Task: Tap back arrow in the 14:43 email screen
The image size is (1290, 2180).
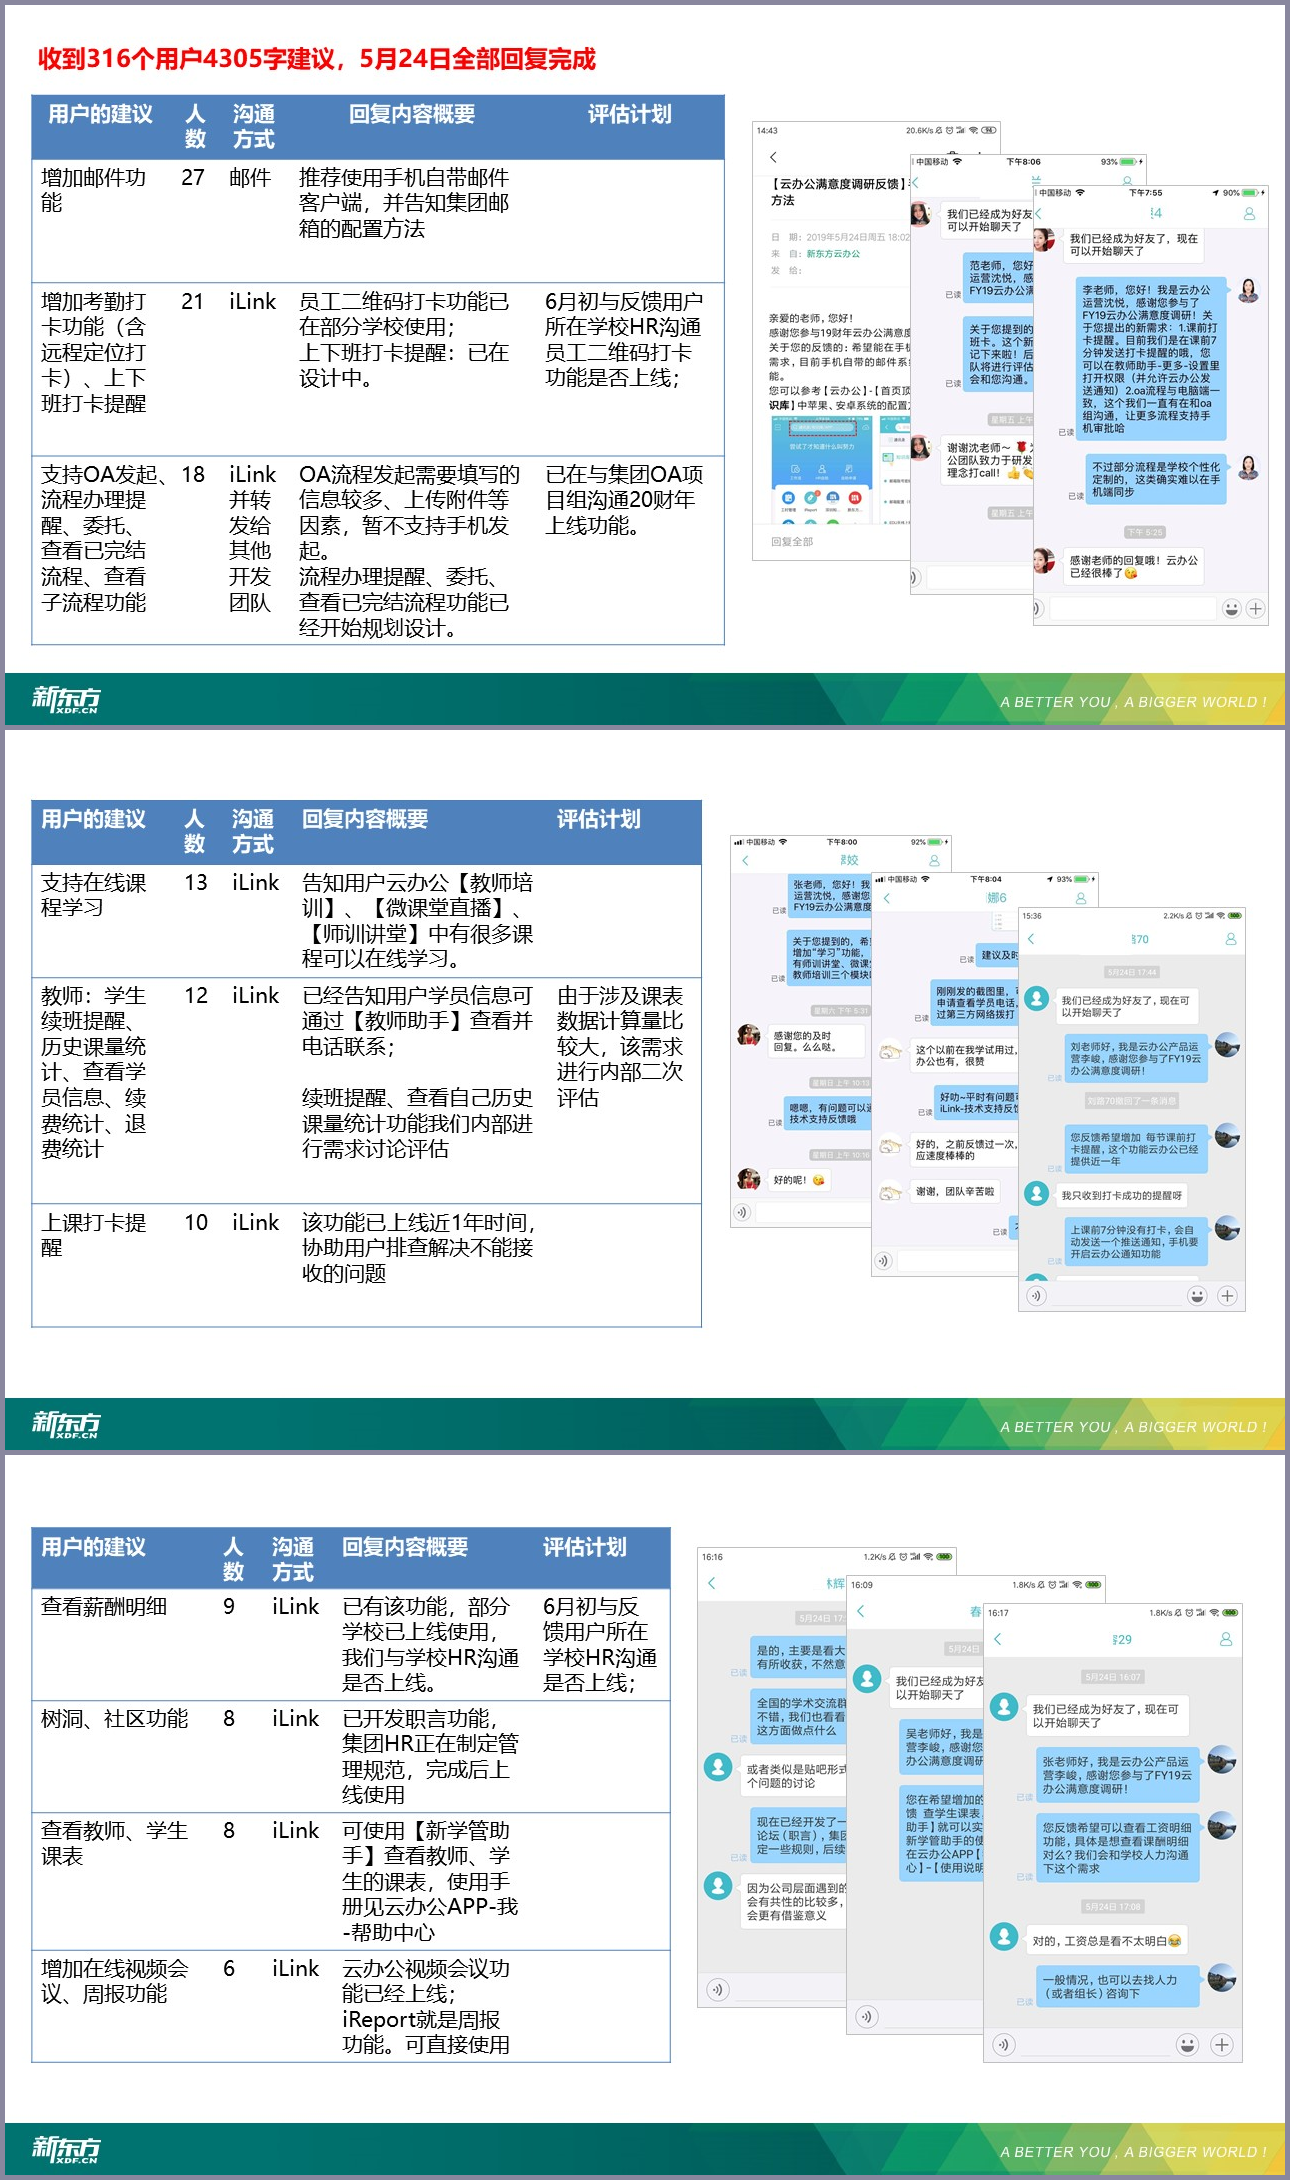Action: coord(773,157)
